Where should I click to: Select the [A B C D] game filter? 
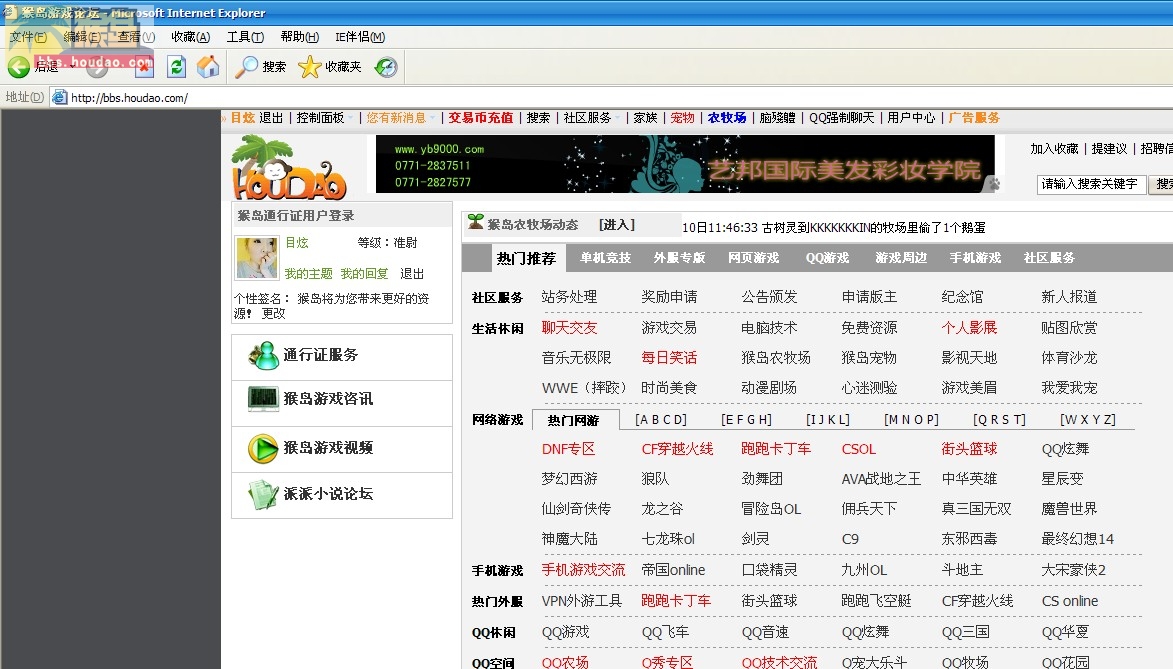(x=661, y=420)
